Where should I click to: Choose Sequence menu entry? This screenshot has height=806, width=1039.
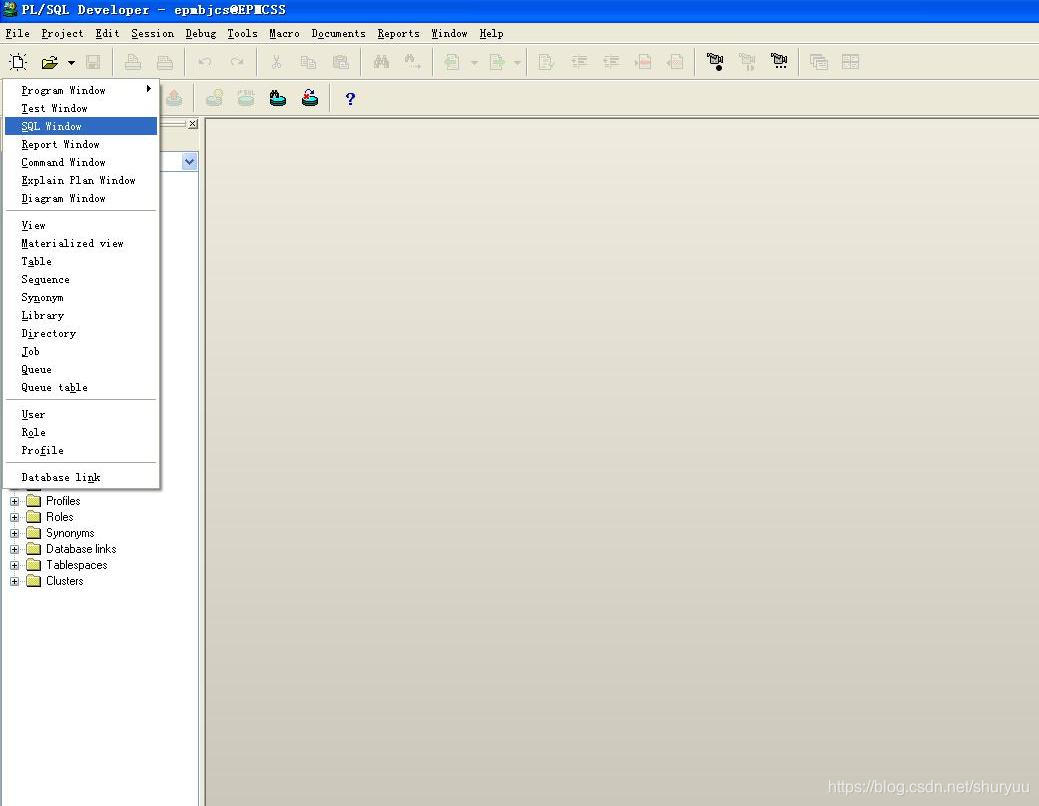coord(81,279)
